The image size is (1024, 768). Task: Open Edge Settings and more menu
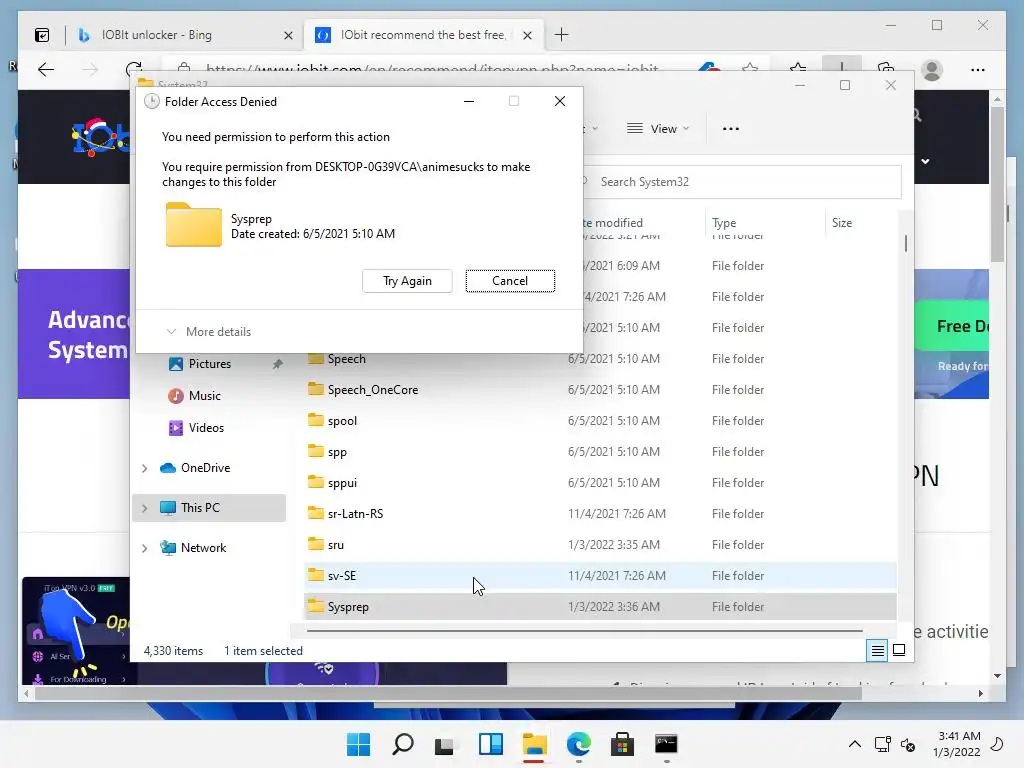point(978,70)
